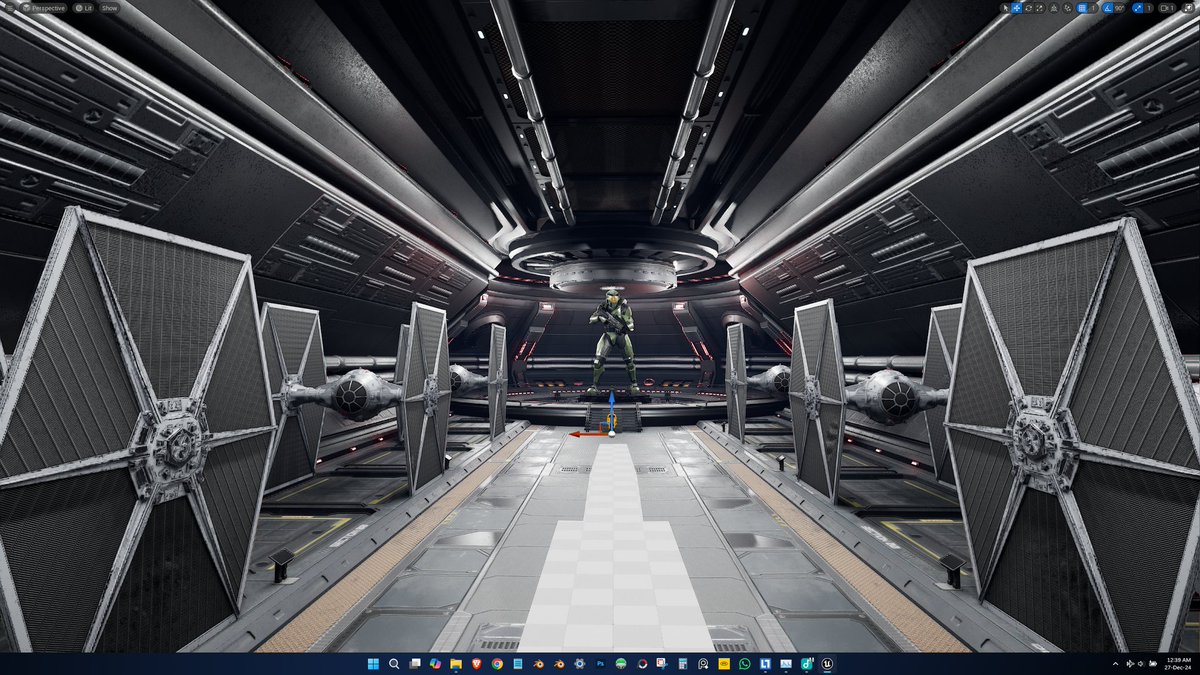Toggle grid snapping for translation

(1082, 7)
